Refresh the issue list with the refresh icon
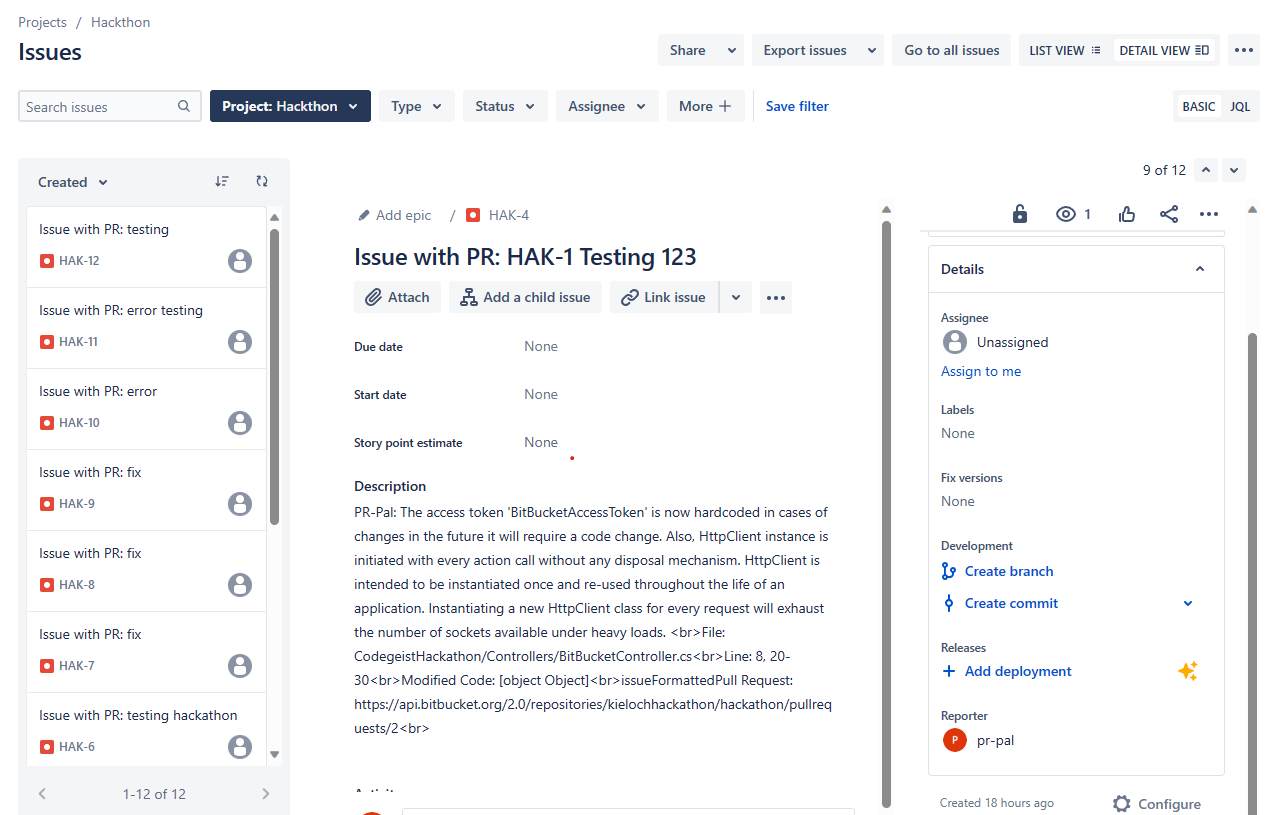Image resolution: width=1282 pixels, height=815 pixels. coord(262,181)
